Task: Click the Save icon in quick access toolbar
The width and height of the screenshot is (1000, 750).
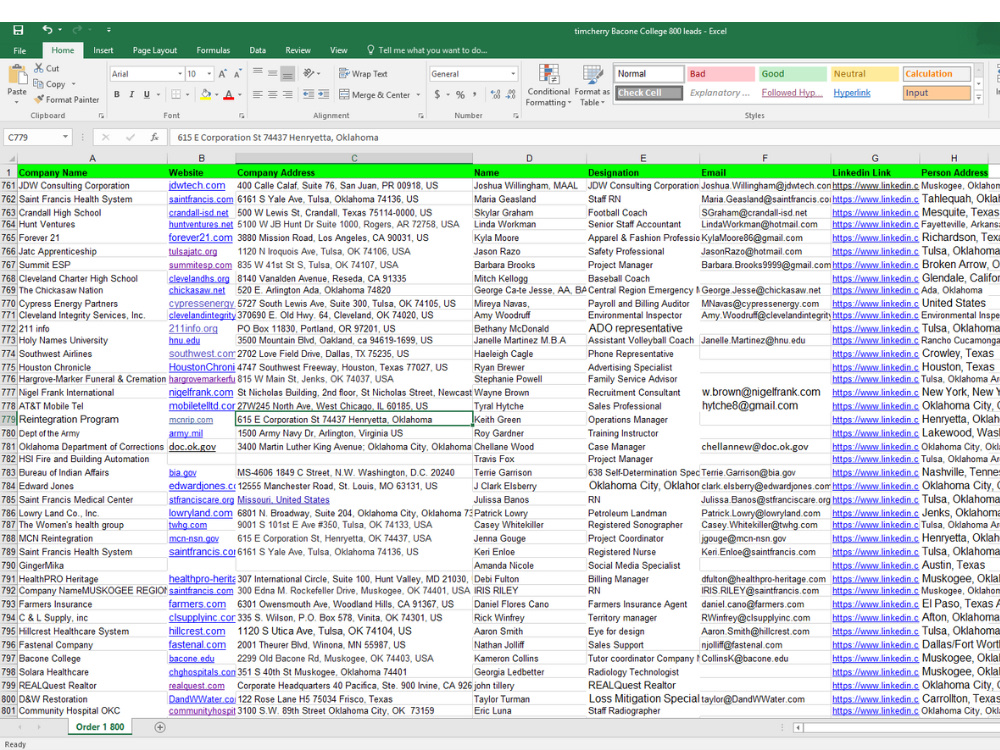Action: [x=18, y=30]
